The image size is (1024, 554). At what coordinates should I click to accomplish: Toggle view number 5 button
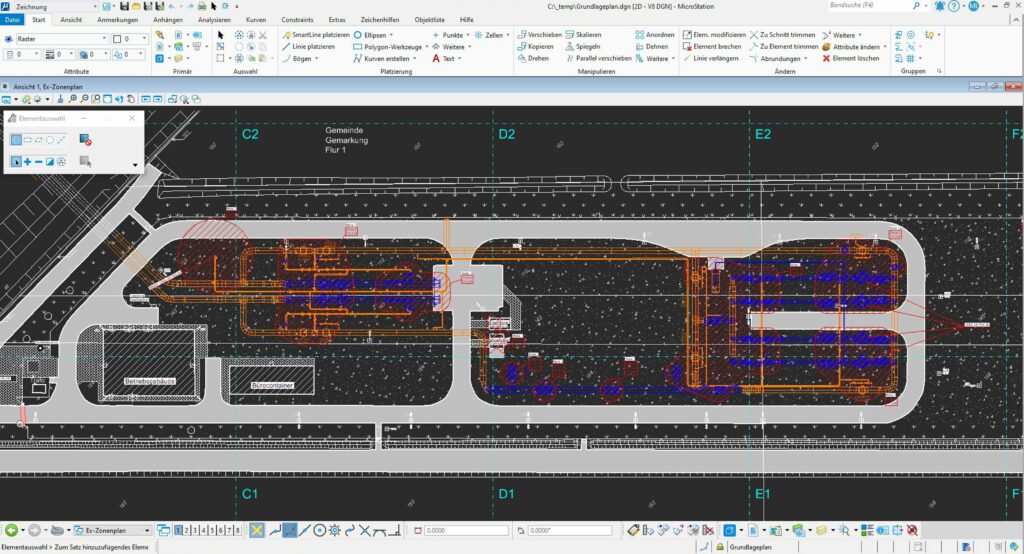point(213,530)
